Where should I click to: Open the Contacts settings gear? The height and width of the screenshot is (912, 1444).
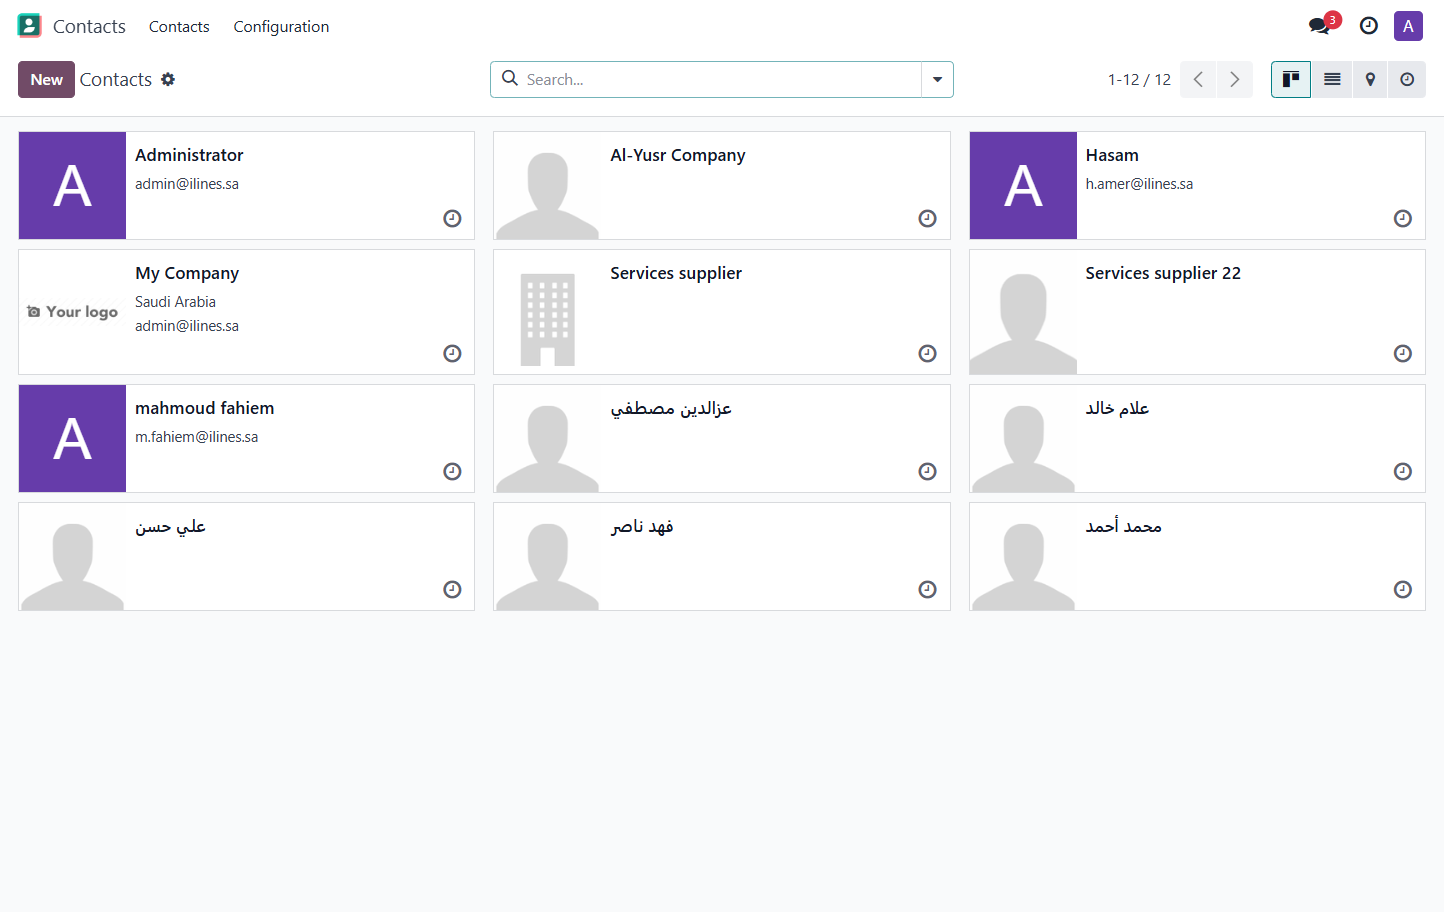tap(168, 79)
